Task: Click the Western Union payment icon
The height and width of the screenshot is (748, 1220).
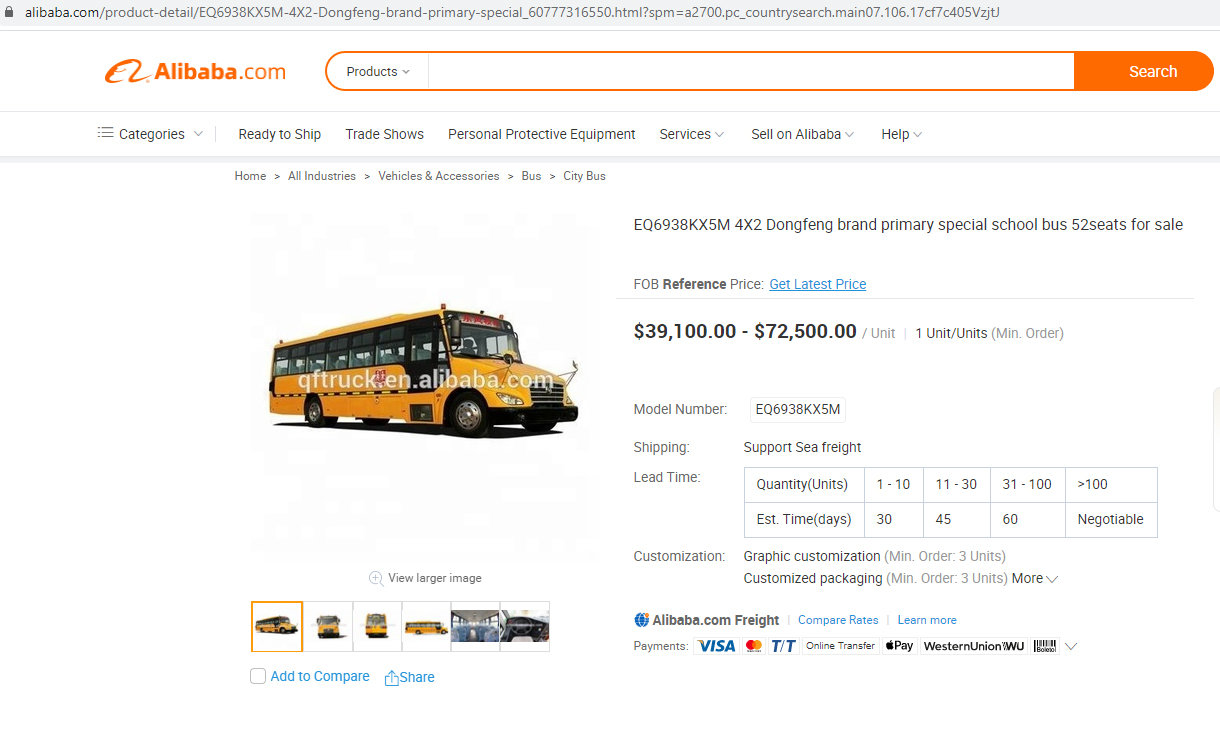Action: pyautogui.click(x=974, y=646)
